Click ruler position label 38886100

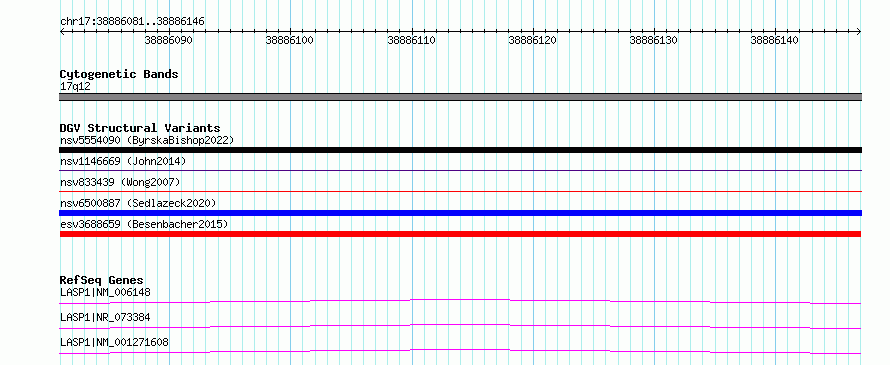coord(290,40)
